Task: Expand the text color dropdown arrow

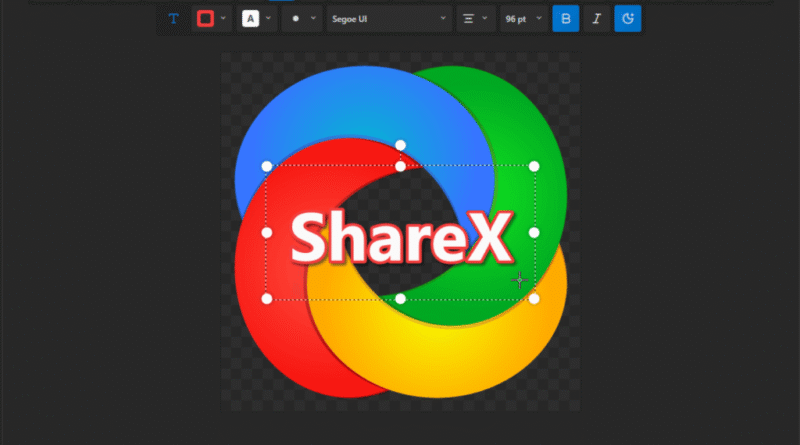Action: click(268, 18)
